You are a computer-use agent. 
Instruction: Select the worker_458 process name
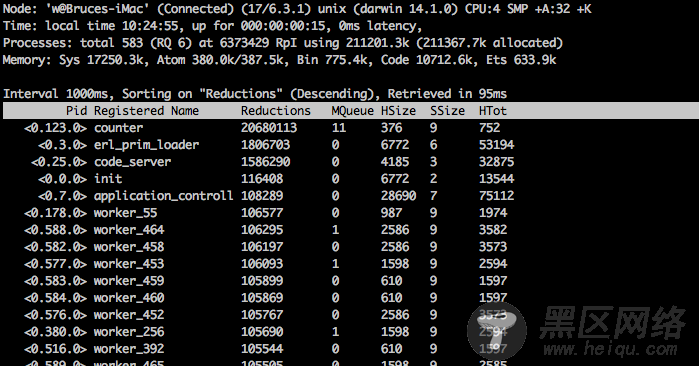click(129, 247)
